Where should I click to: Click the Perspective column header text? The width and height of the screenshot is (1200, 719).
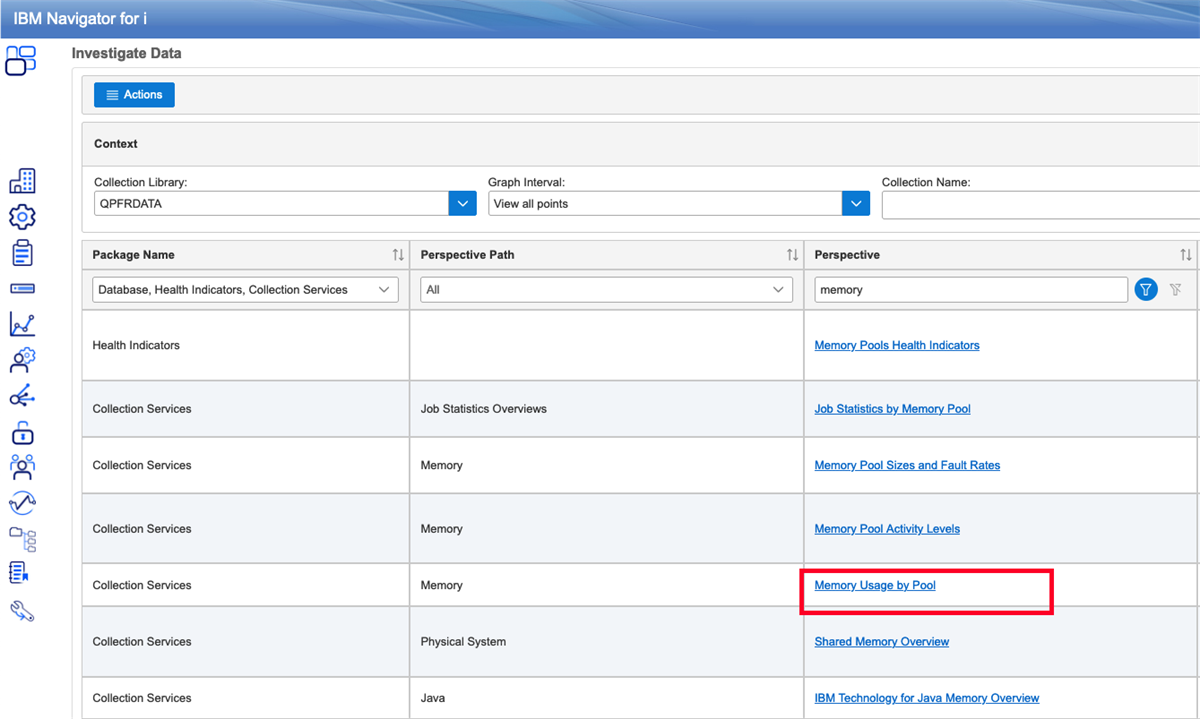pyautogui.click(x=847, y=255)
